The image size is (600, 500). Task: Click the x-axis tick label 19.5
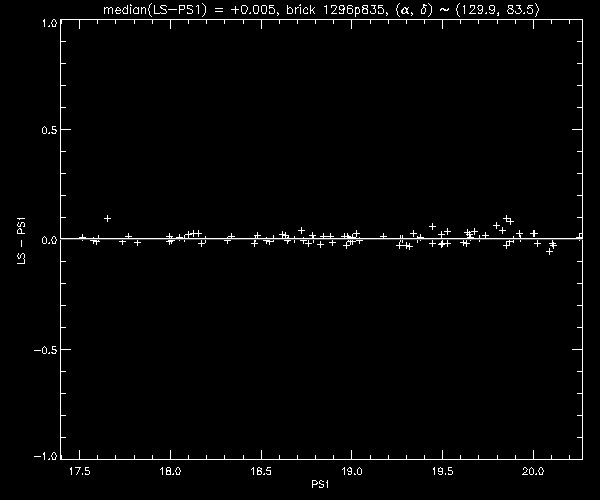click(x=442, y=471)
